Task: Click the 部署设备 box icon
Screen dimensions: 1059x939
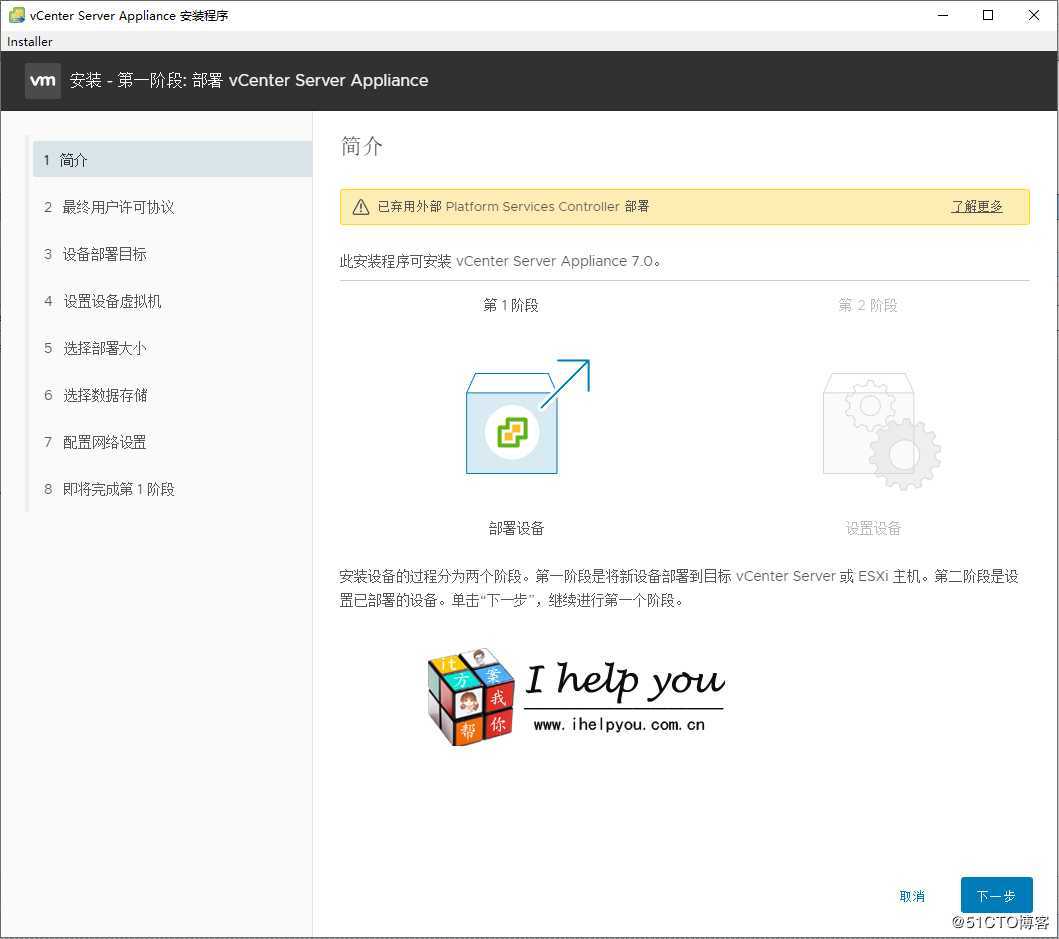Action: tap(527, 417)
